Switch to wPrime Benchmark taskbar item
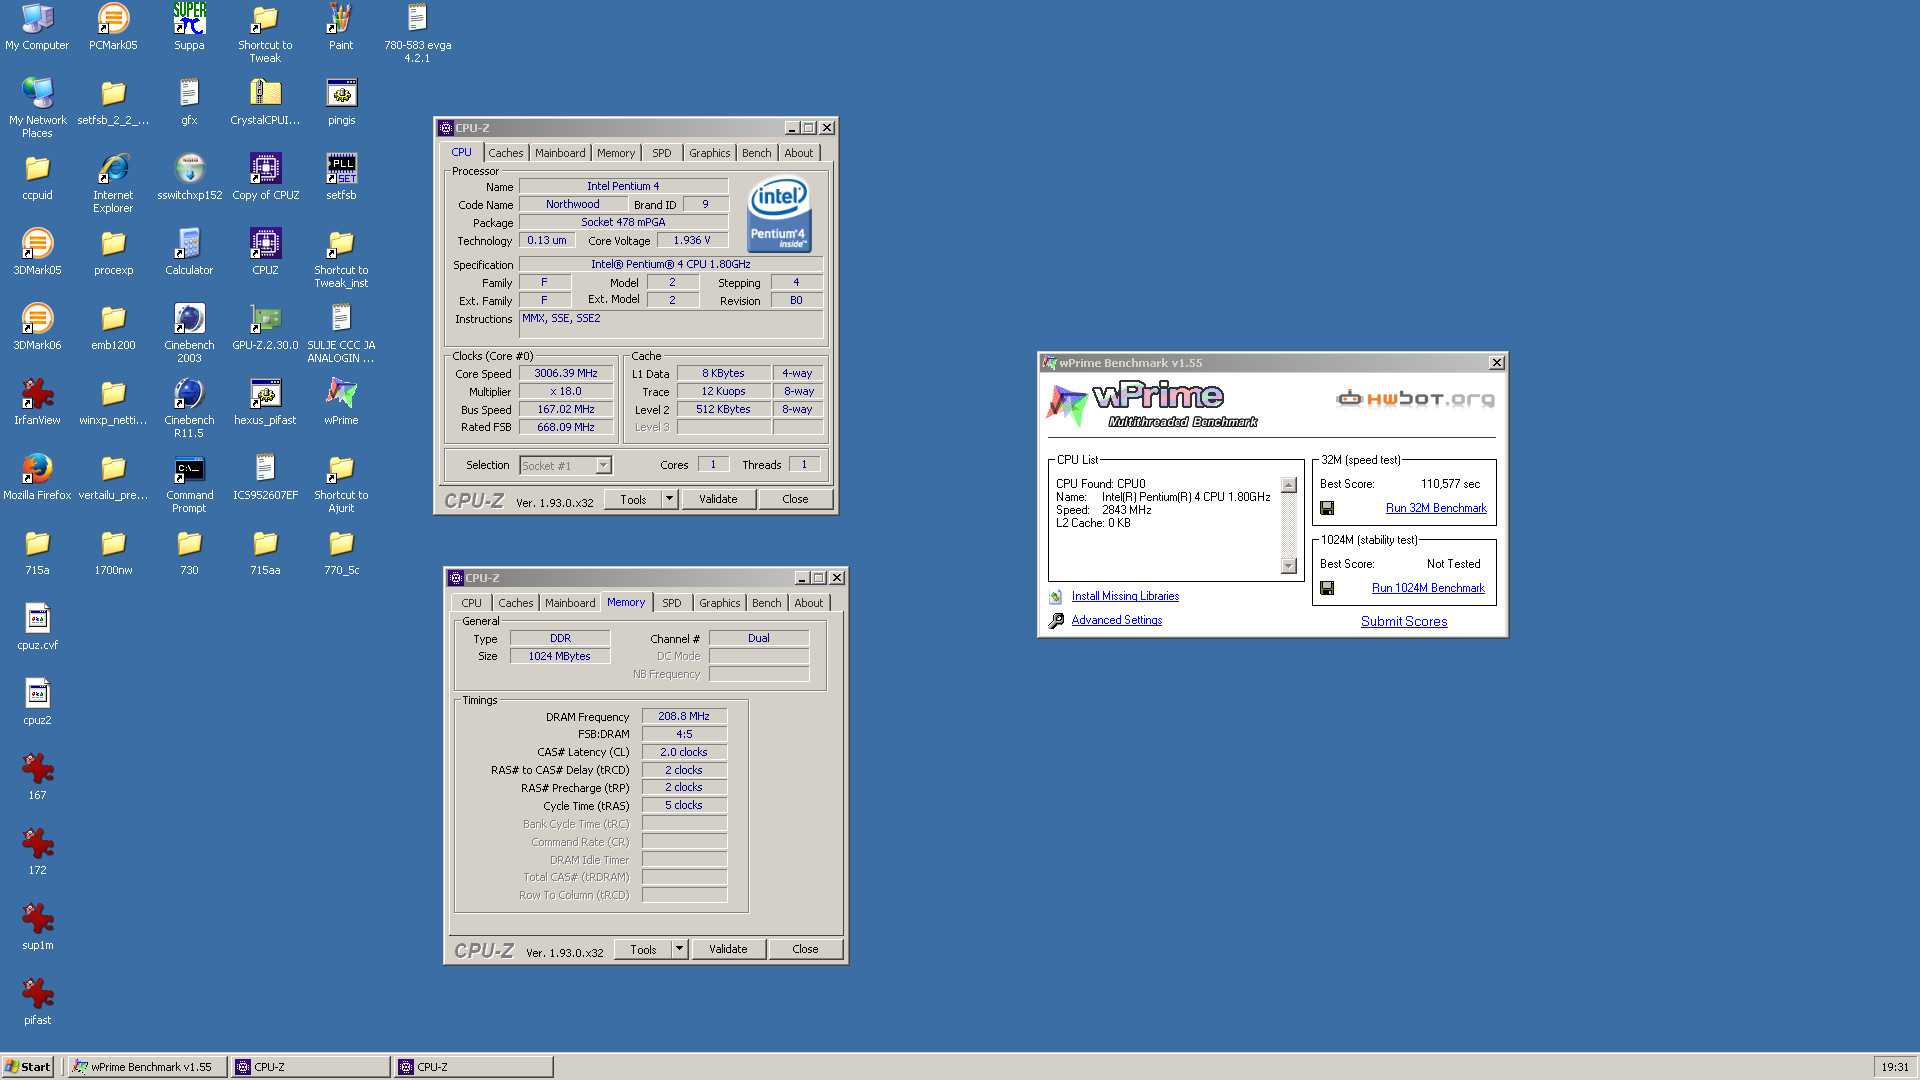This screenshot has height=1080, width=1920. click(148, 1067)
